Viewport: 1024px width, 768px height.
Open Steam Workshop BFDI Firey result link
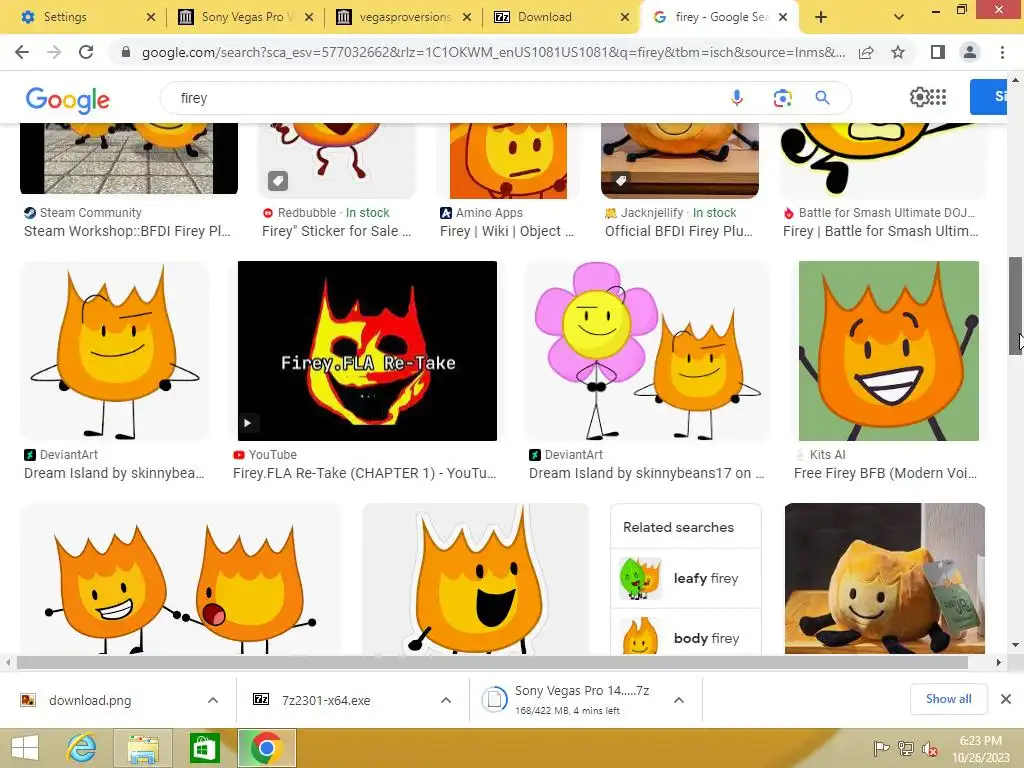(127, 231)
